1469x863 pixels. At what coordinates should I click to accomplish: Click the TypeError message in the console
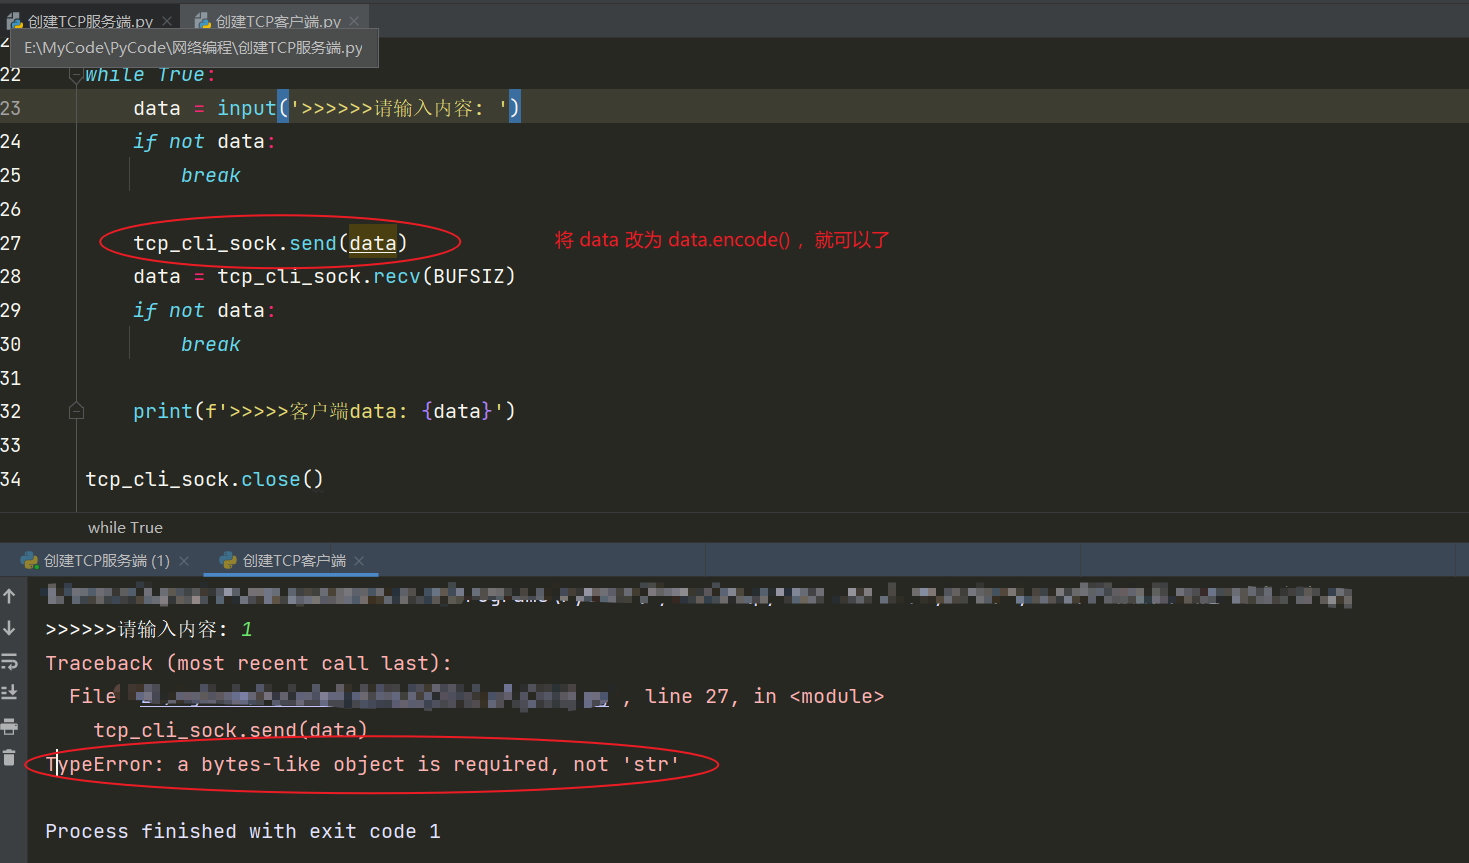[362, 765]
